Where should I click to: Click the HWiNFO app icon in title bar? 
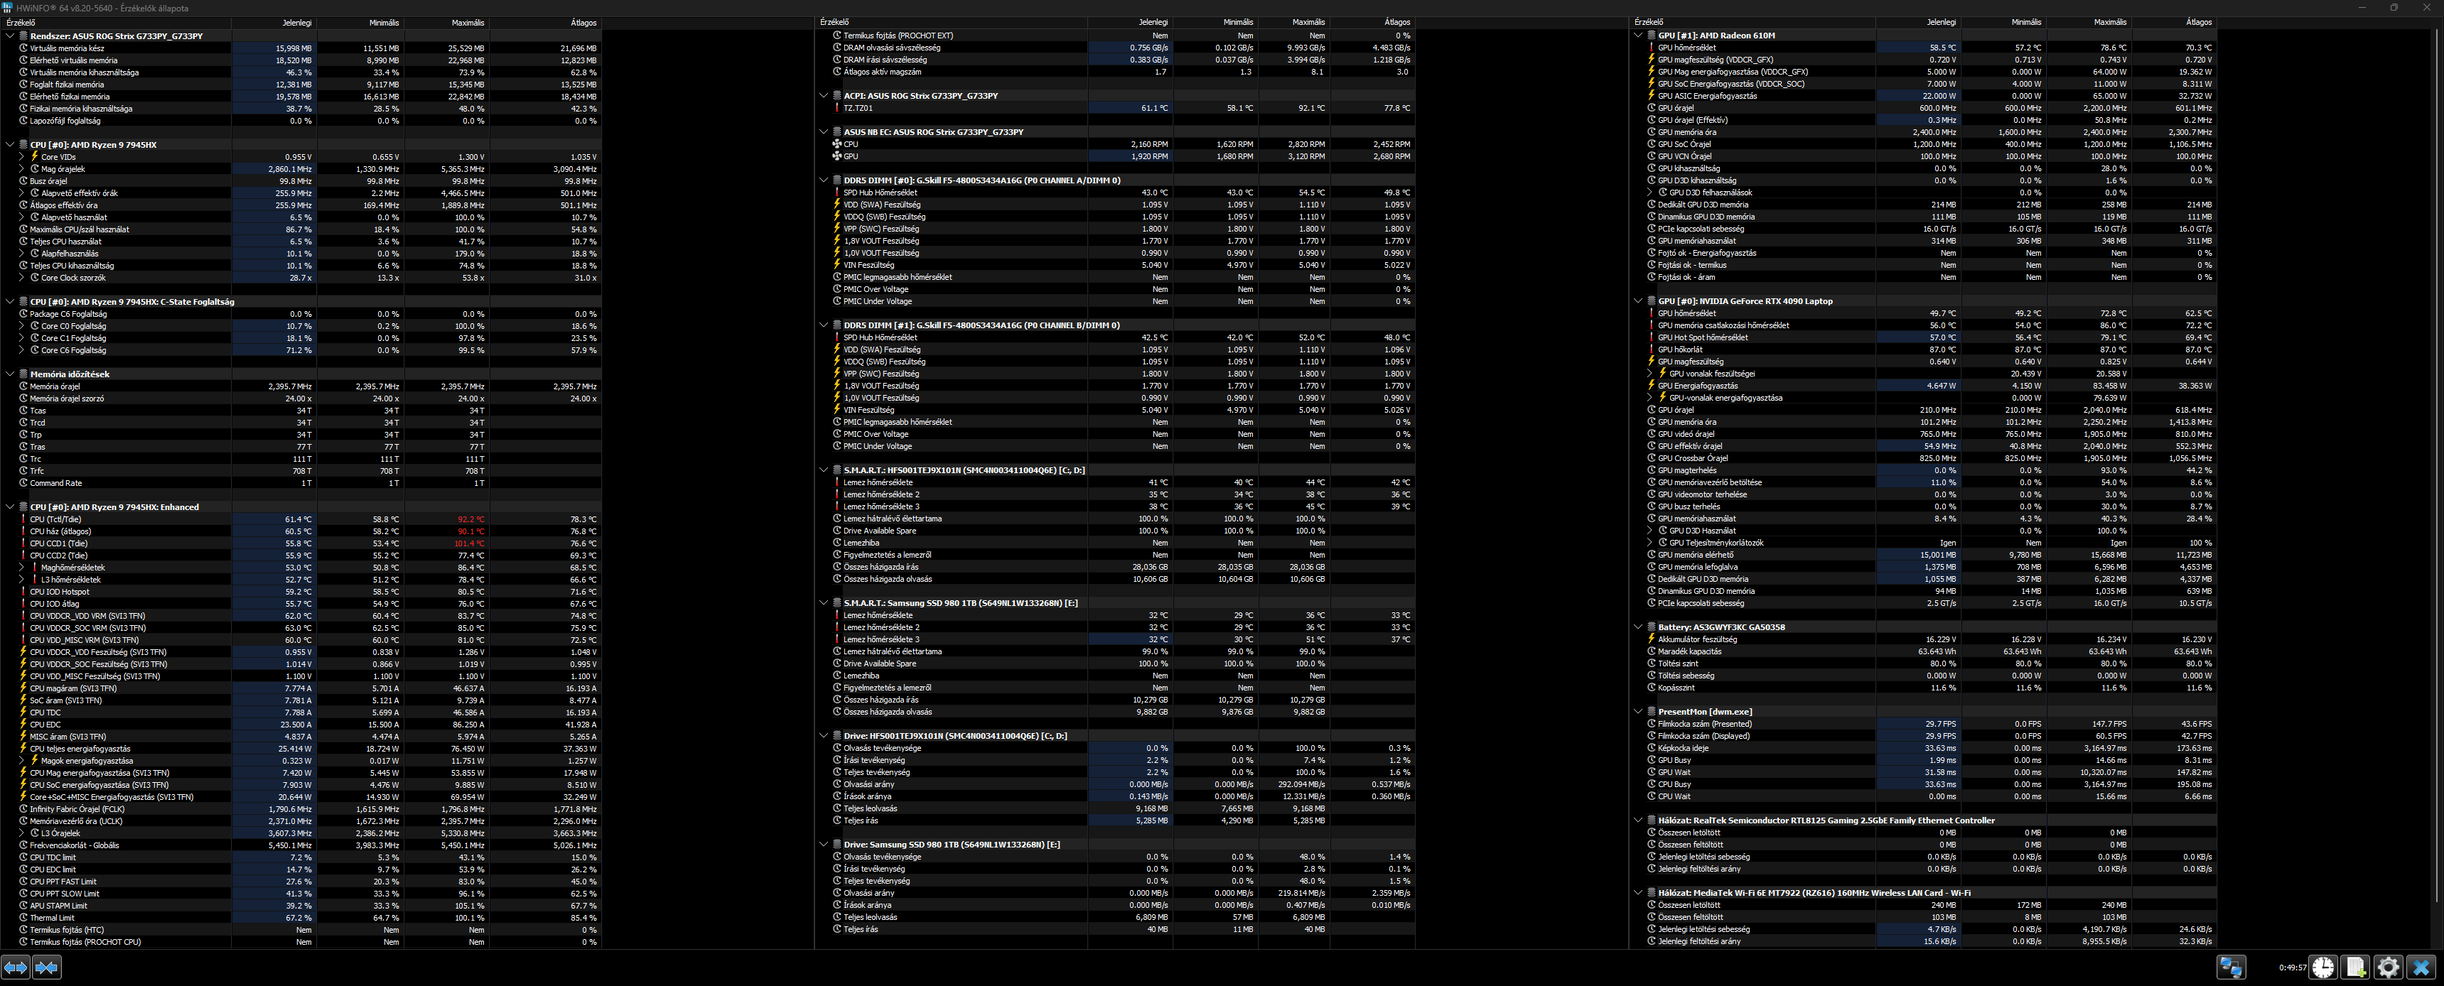7,8
